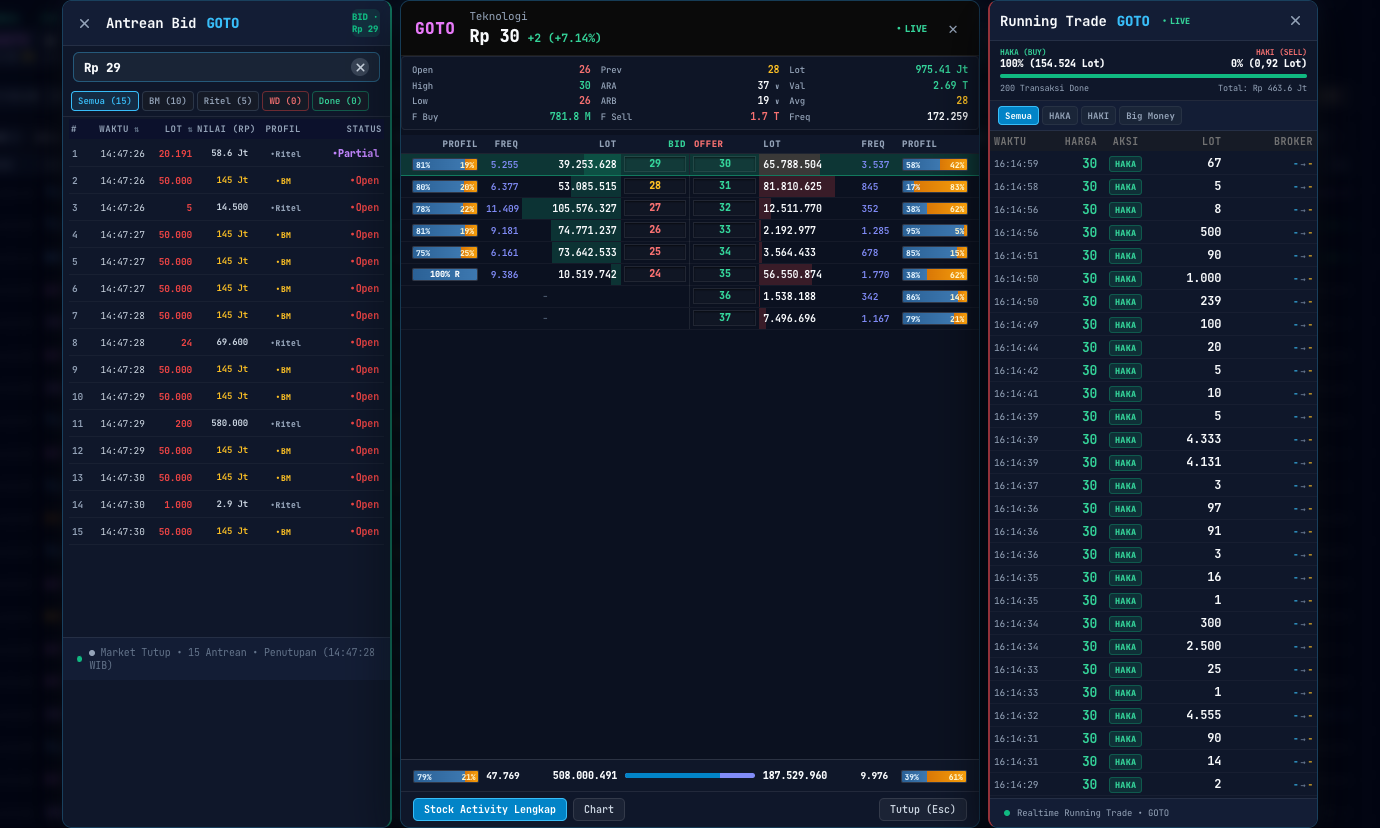
Task: Click ARB value 19 dropdown arrow
Action: coord(777,101)
